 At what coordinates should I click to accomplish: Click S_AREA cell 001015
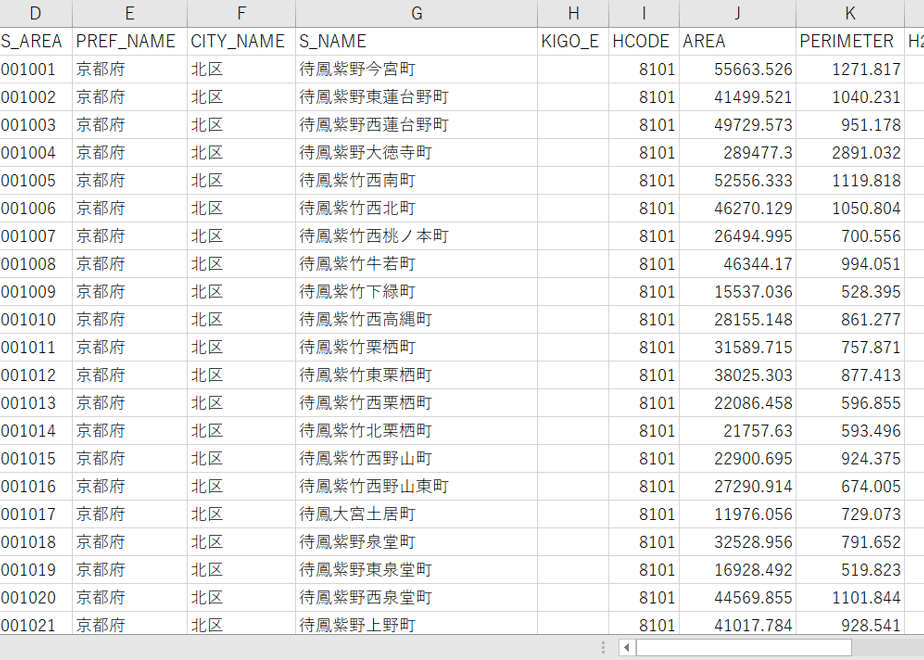35,458
